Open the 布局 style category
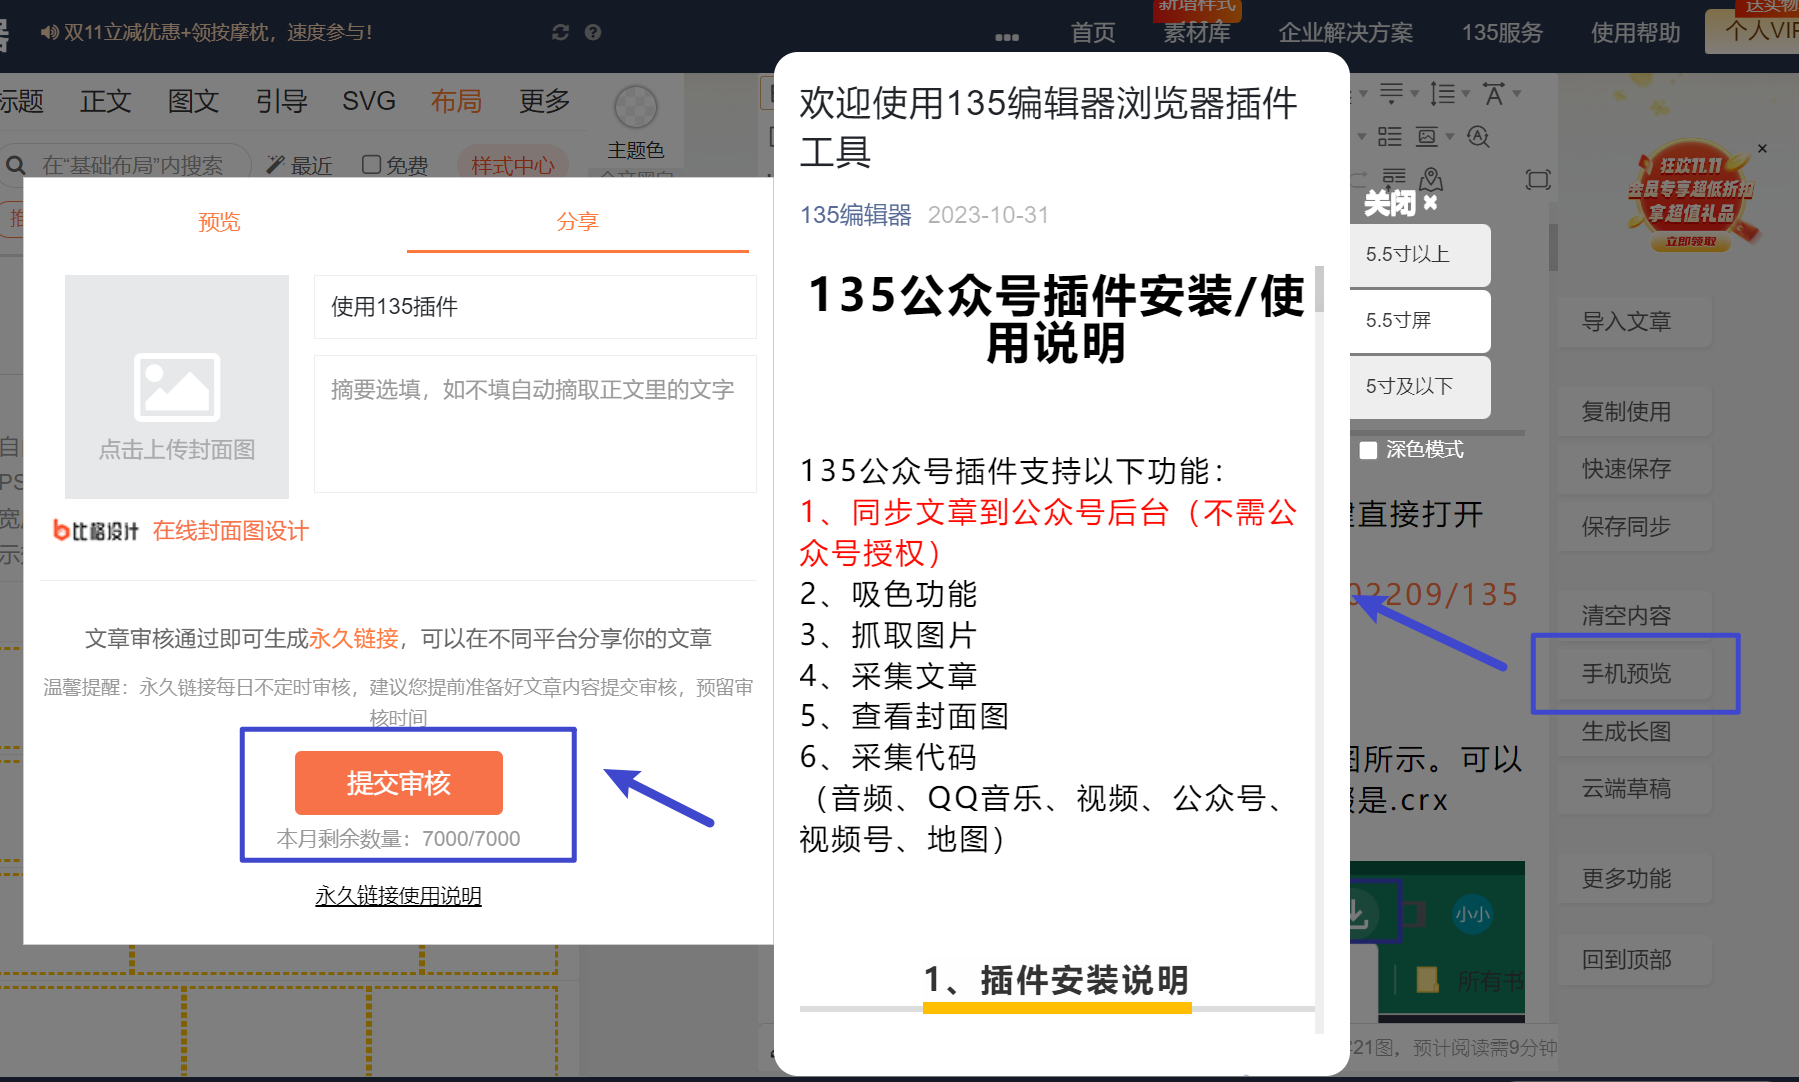 coord(457,101)
